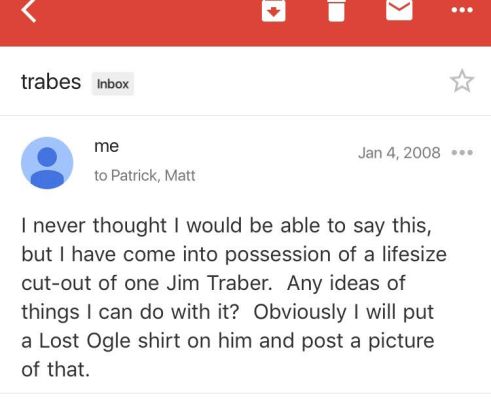Tap the 'Jim Traber' text in message
491x400 pixels.
tap(219, 283)
